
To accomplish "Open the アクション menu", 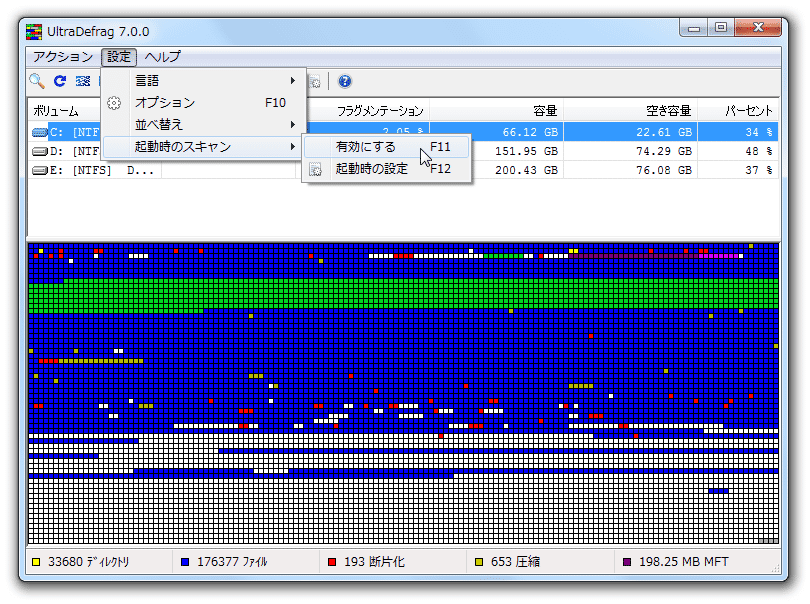I will click(x=63, y=57).
